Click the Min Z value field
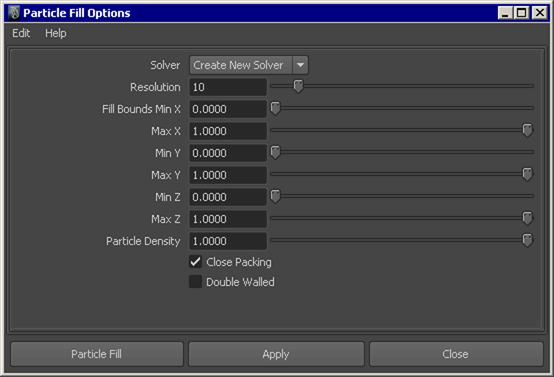 tap(228, 197)
